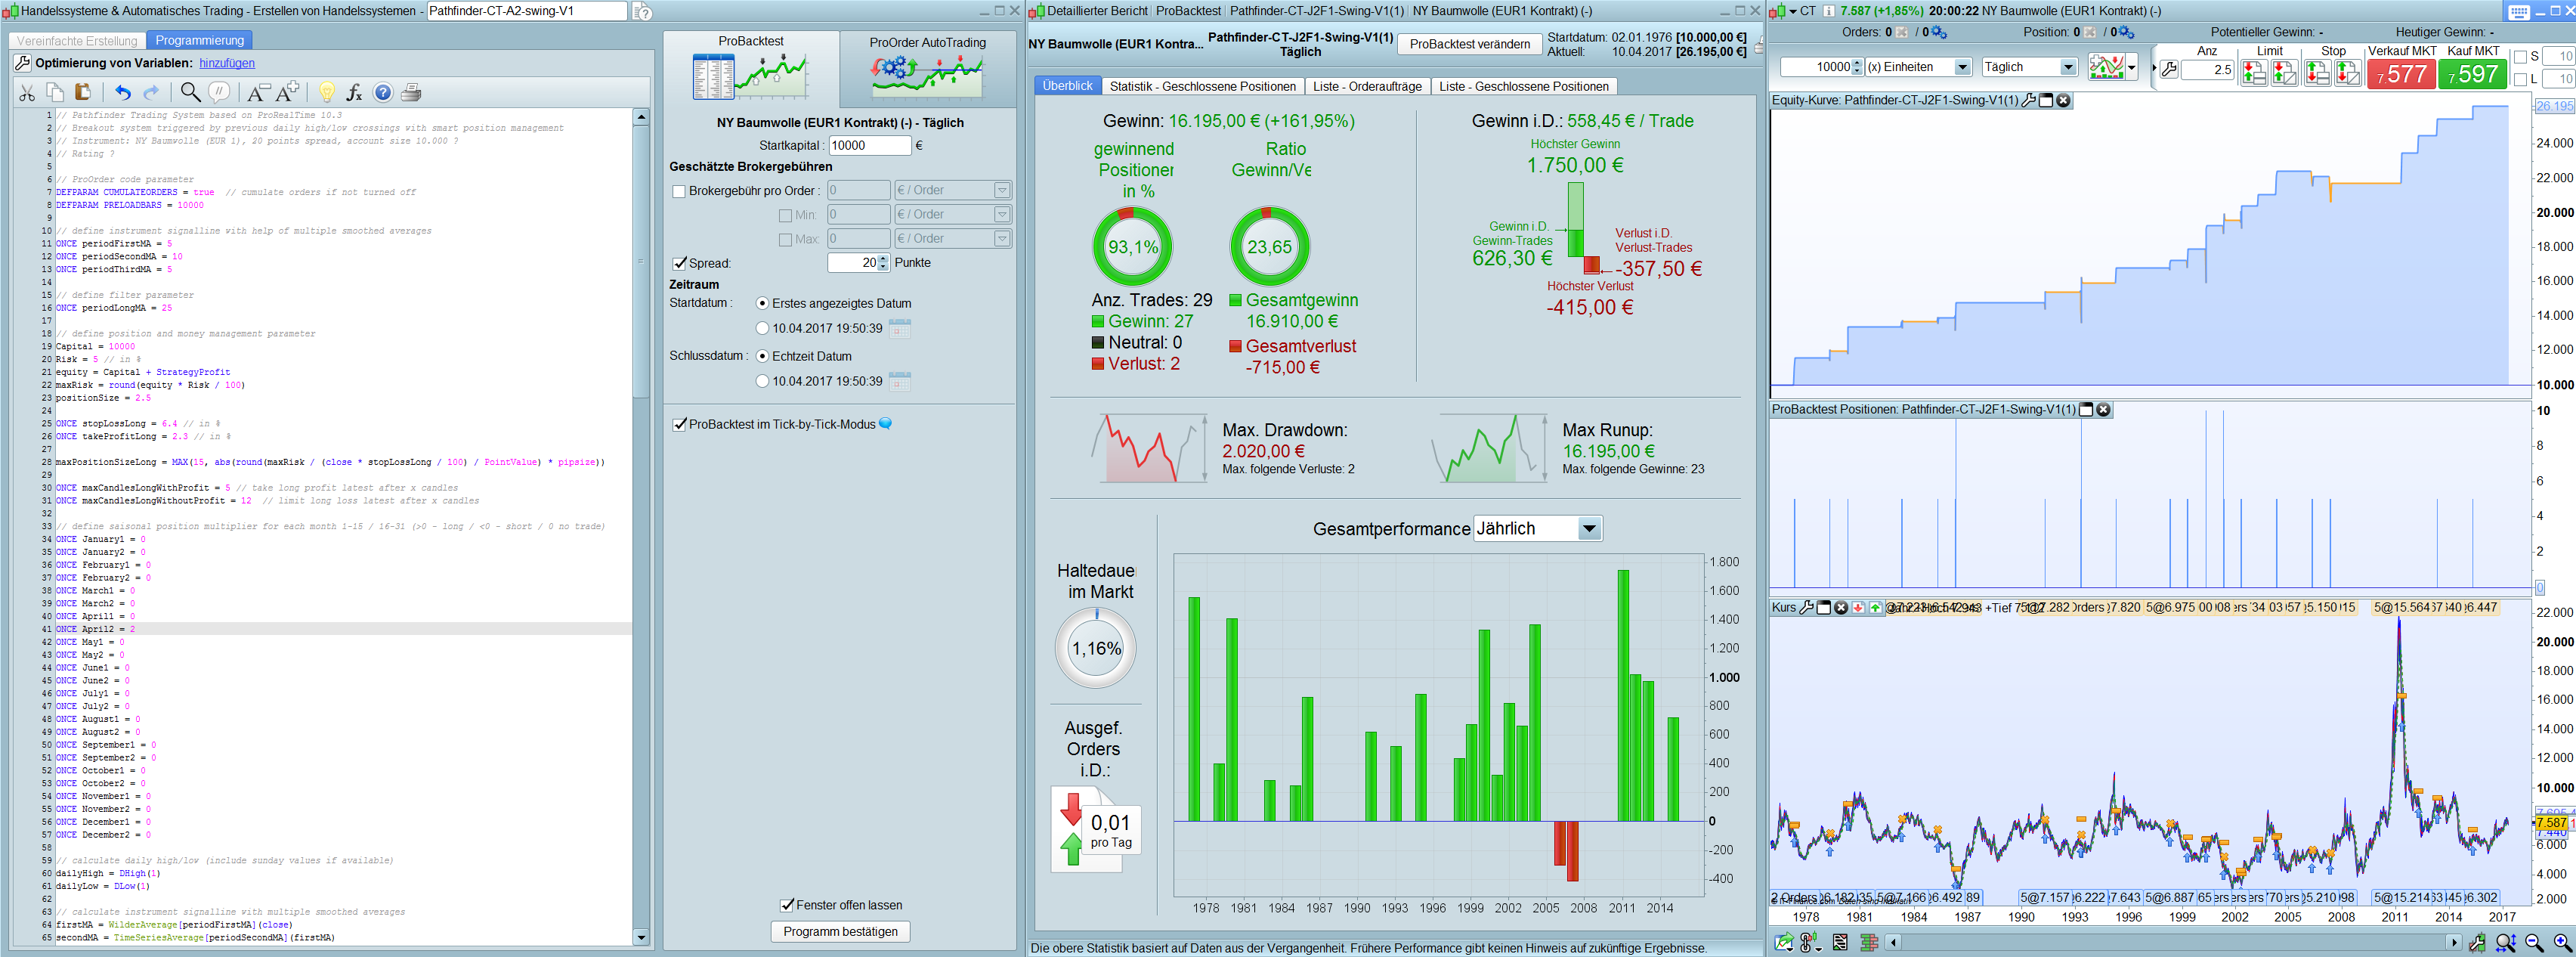Image resolution: width=2576 pixels, height=957 pixels.
Task: Click the scissors cut icon
Action: 27,93
